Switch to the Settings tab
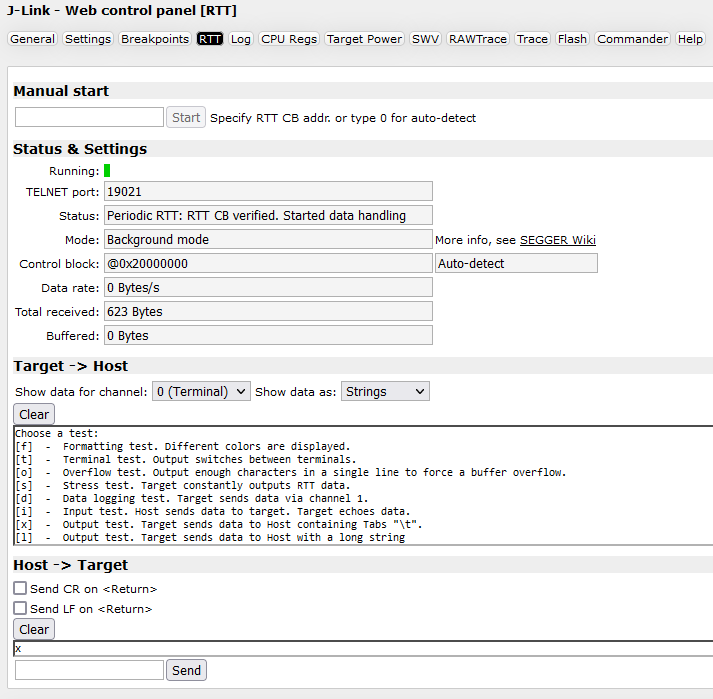 (x=88, y=39)
